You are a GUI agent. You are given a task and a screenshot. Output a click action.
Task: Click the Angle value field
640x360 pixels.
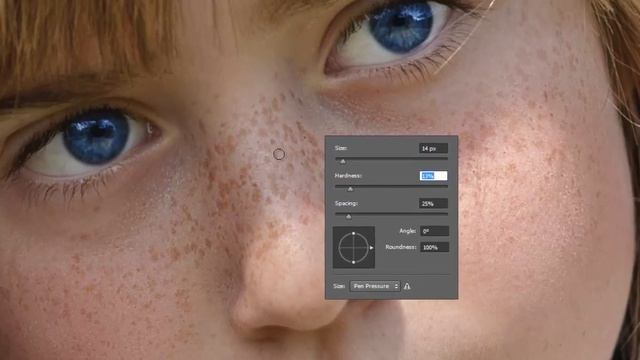coord(434,231)
